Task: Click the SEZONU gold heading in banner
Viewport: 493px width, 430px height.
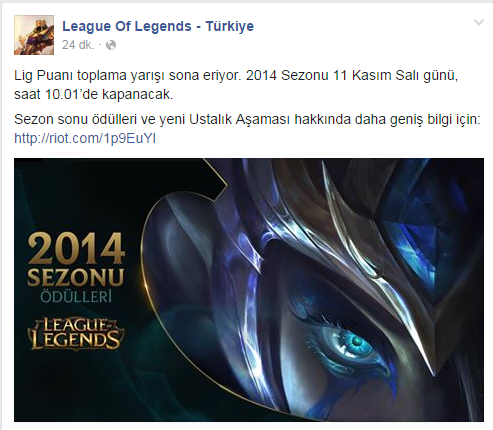Action: pos(76,277)
